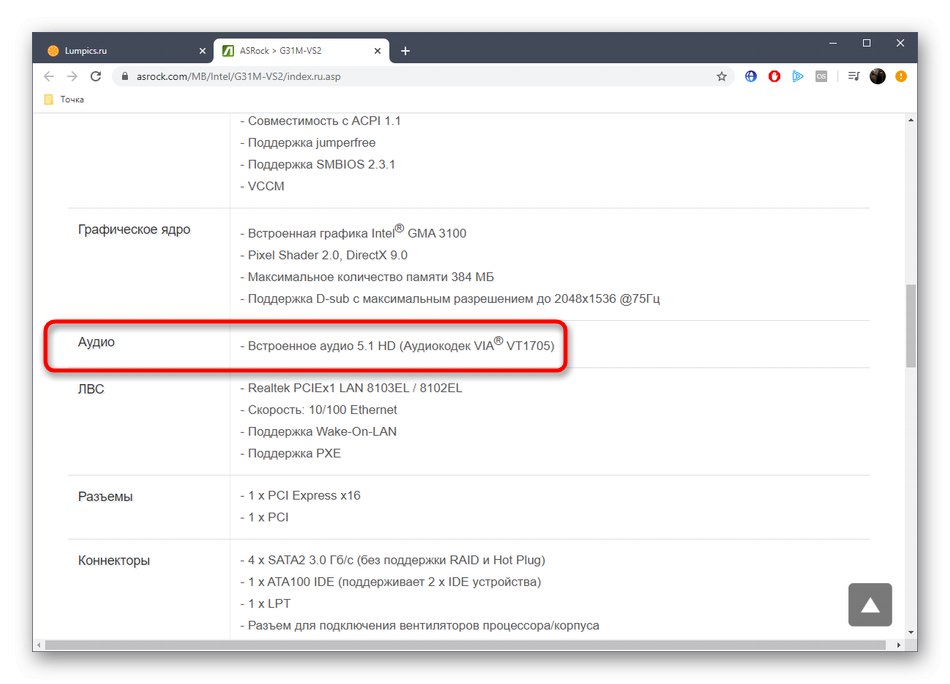
Task: Maximize the browser window
Action: click(x=866, y=44)
